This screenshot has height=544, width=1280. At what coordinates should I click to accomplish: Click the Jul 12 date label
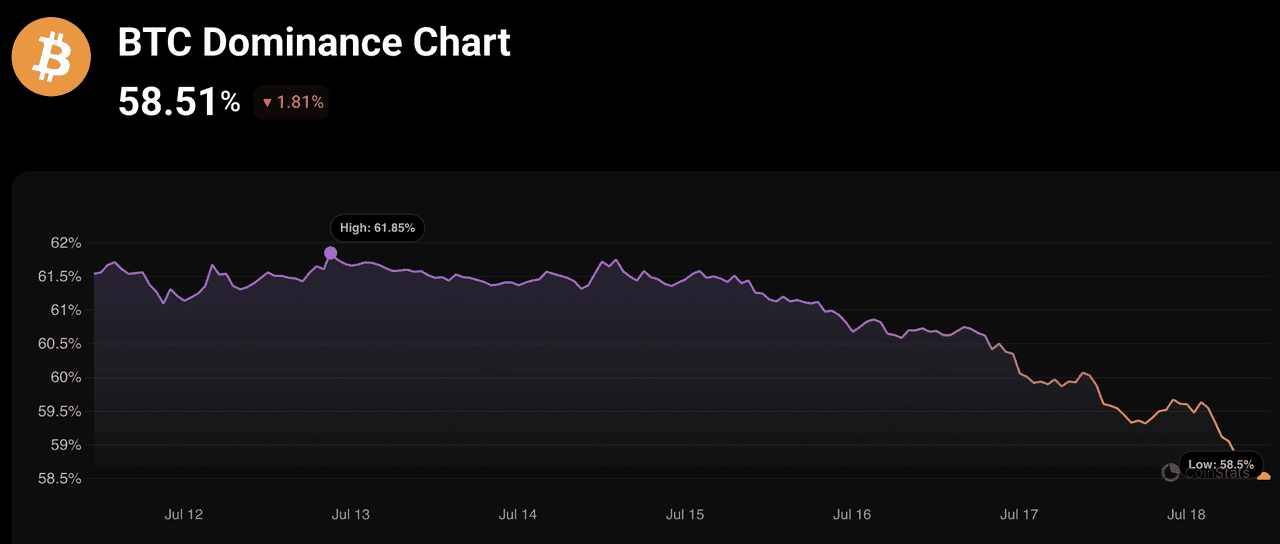(x=183, y=515)
